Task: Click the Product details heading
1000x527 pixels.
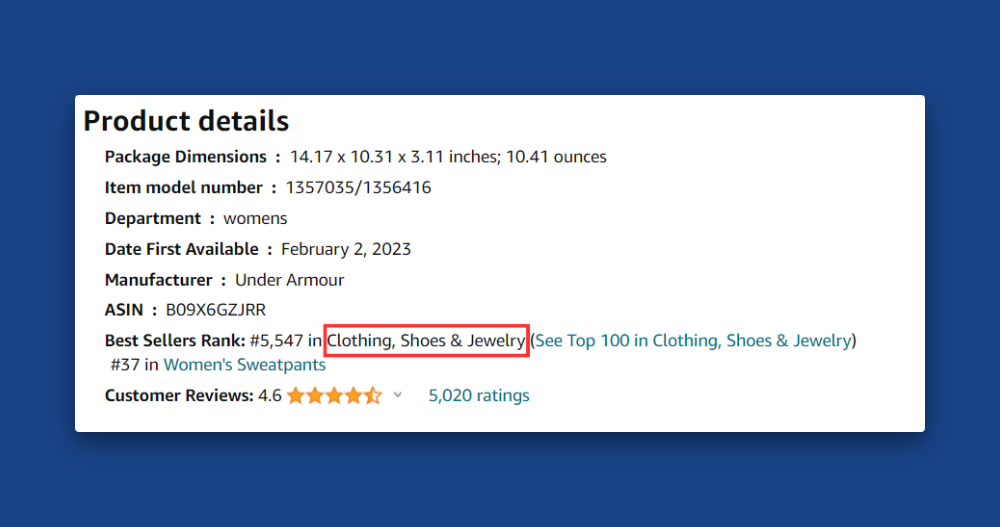Action: point(186,121)
